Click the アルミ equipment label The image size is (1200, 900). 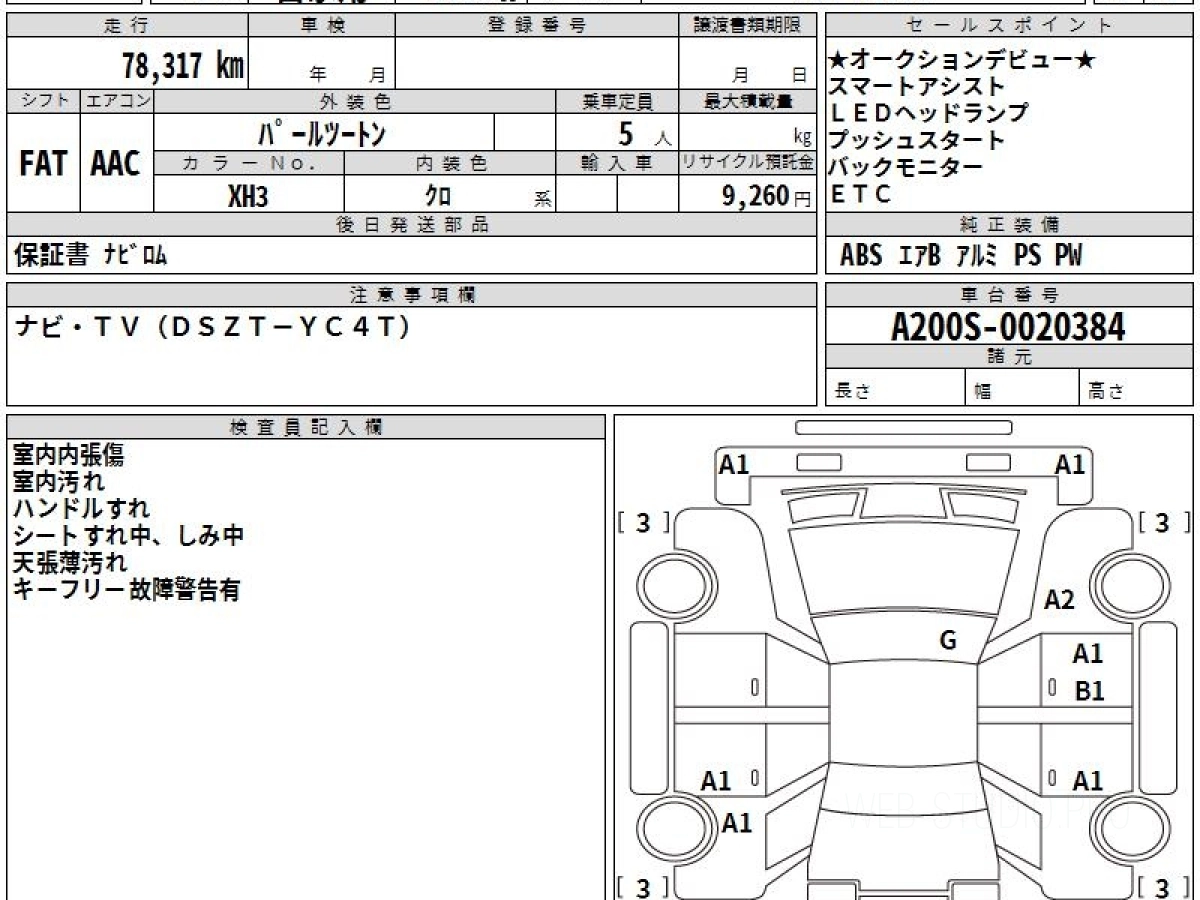(x=977, y=256)
